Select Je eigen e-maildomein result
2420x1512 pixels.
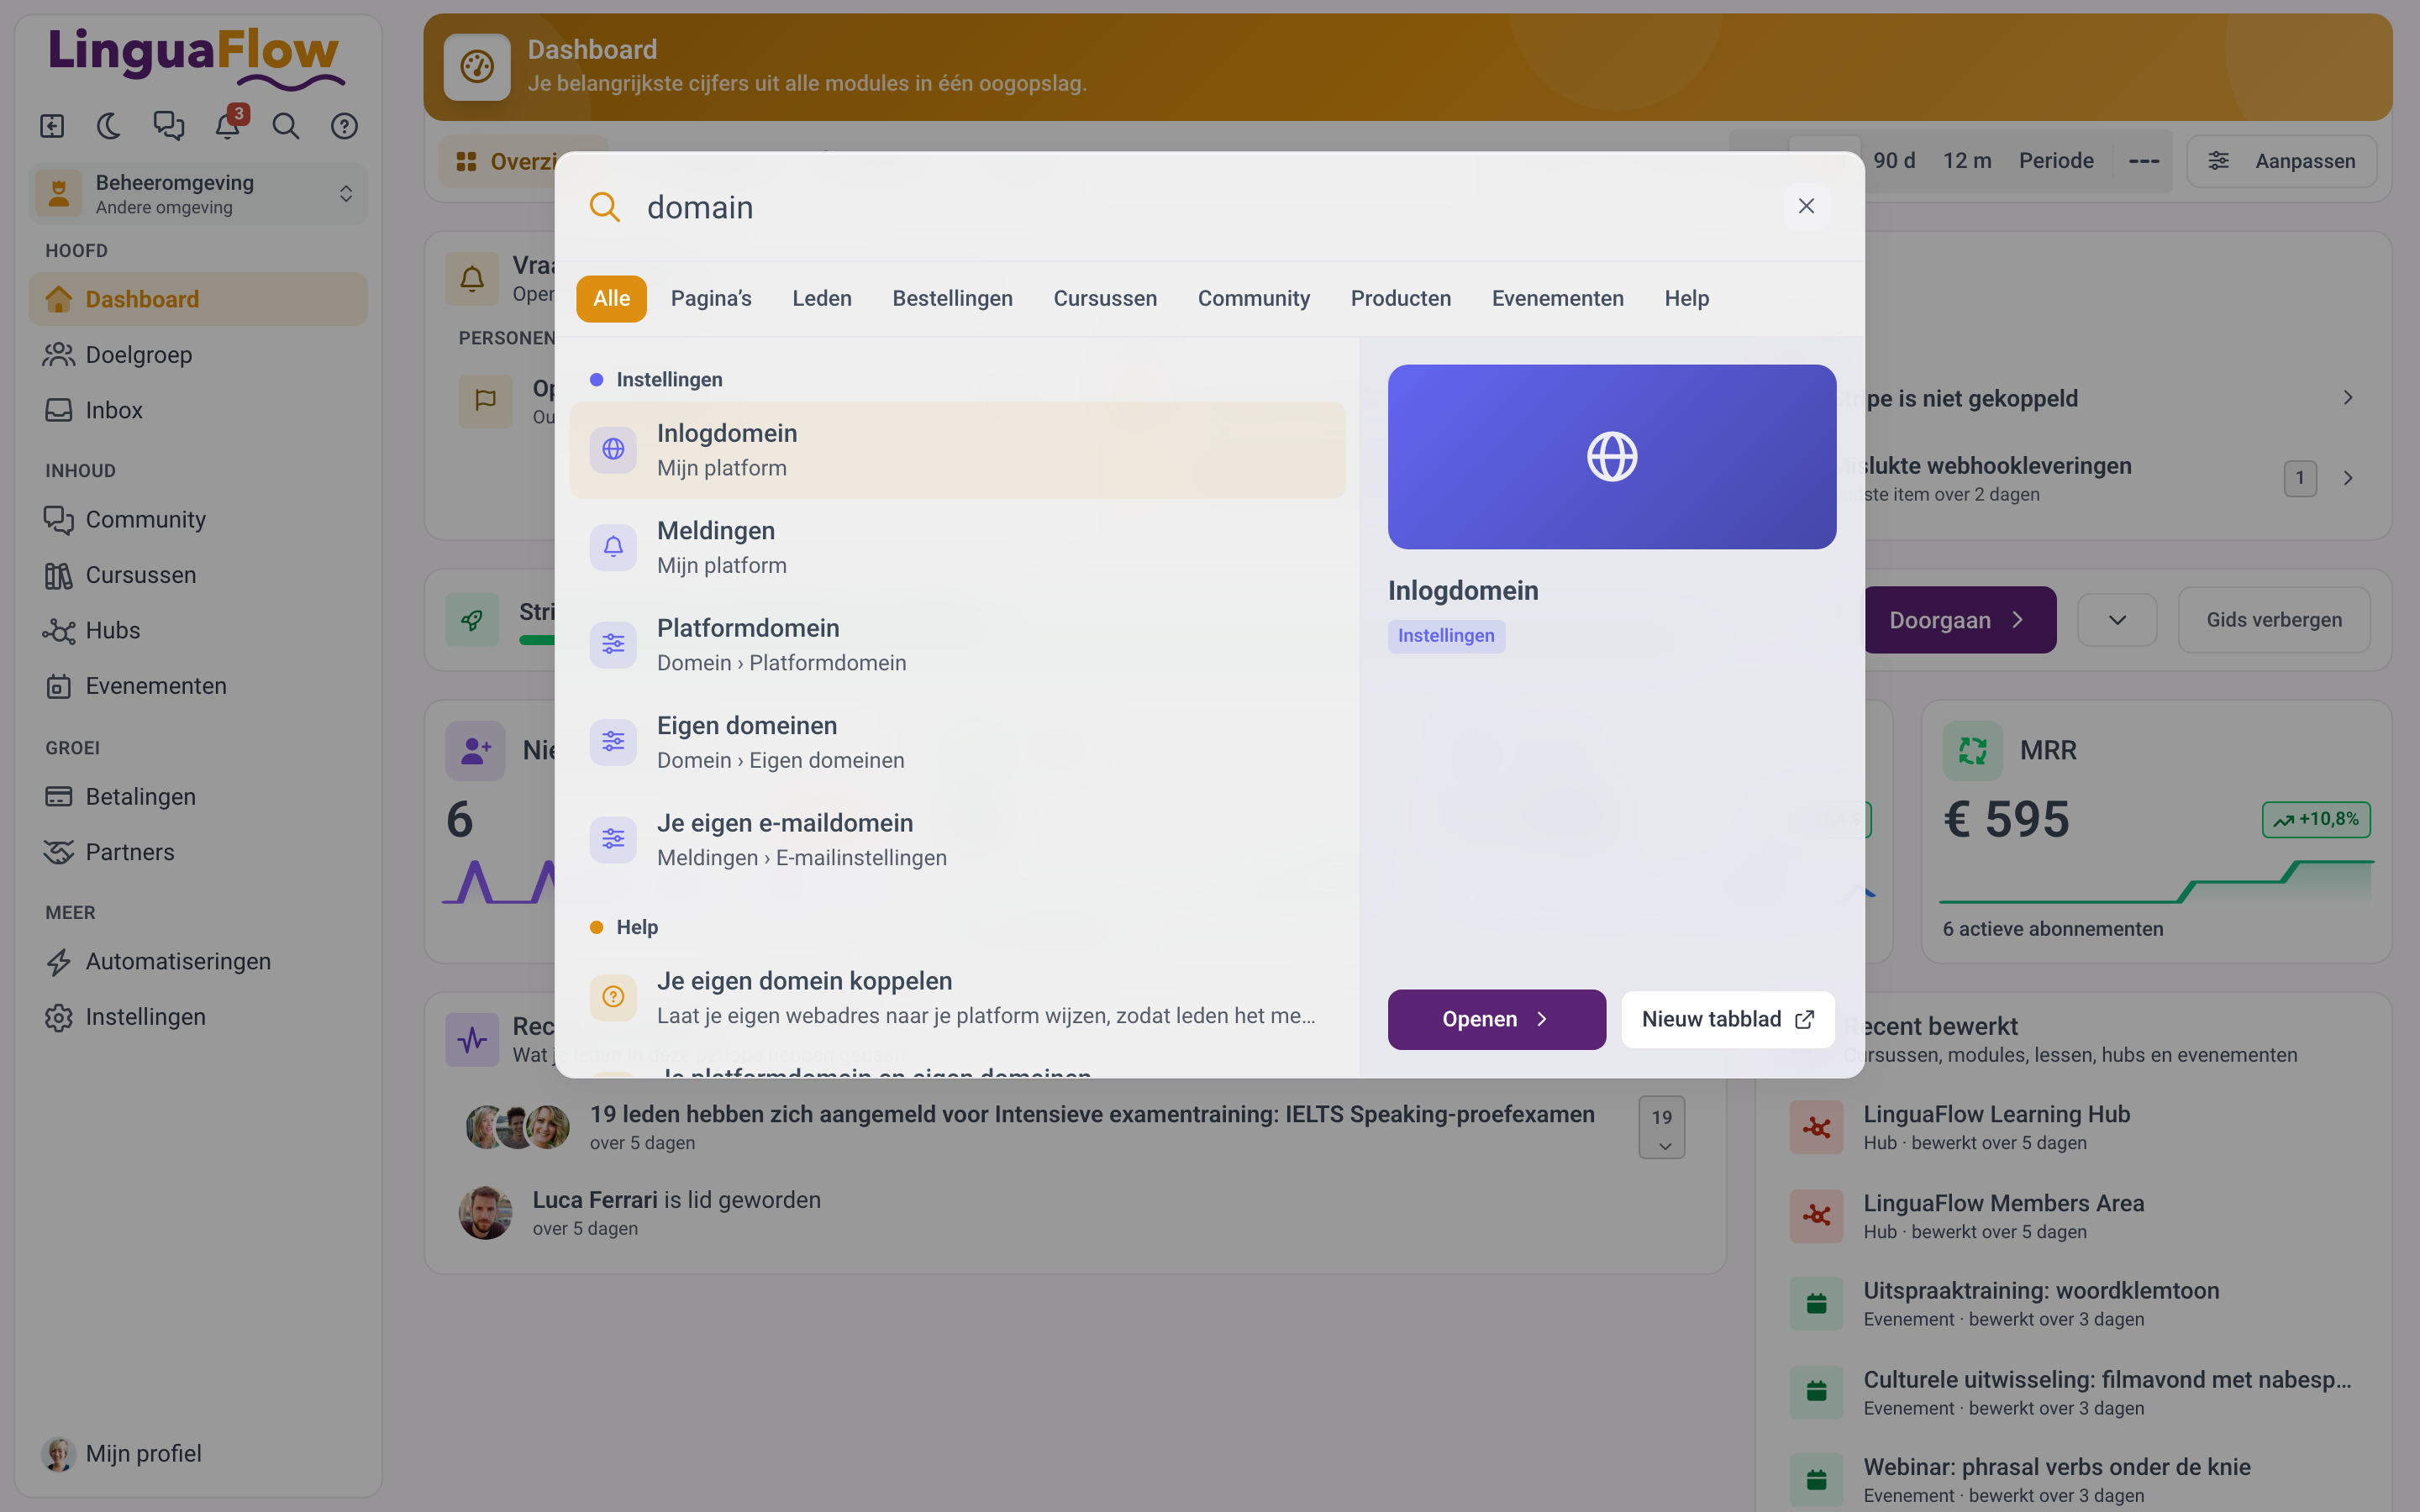pos(957,840)
